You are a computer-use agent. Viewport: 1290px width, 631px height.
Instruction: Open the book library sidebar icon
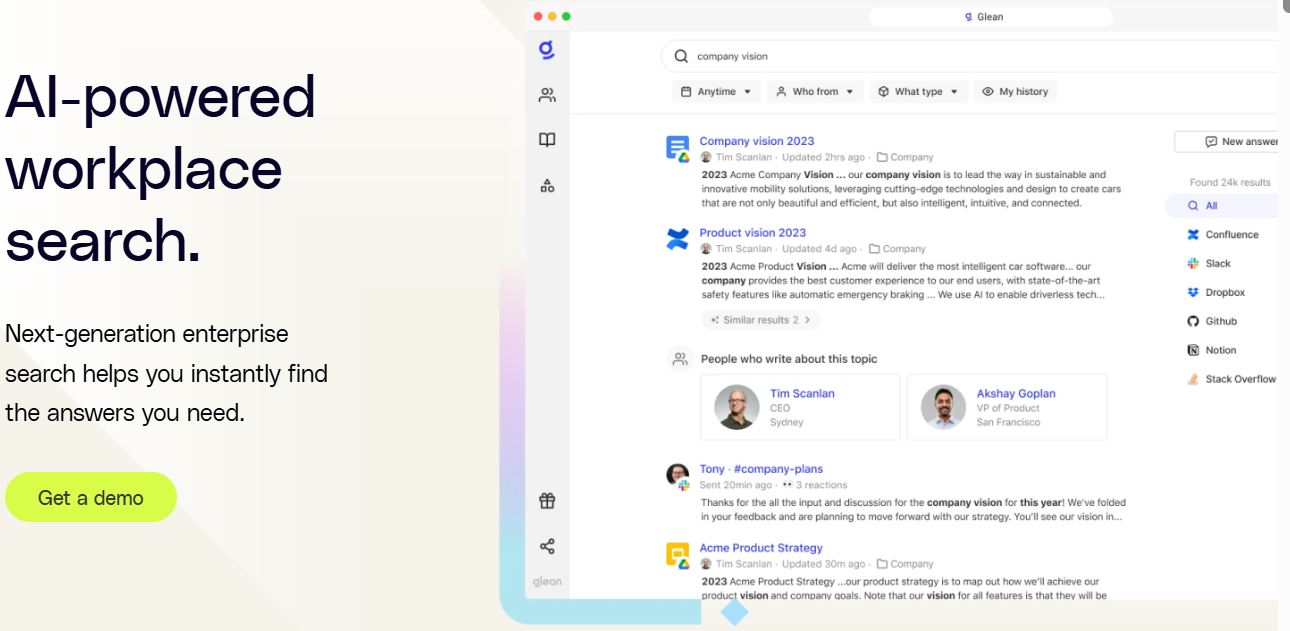click(547, 140)
